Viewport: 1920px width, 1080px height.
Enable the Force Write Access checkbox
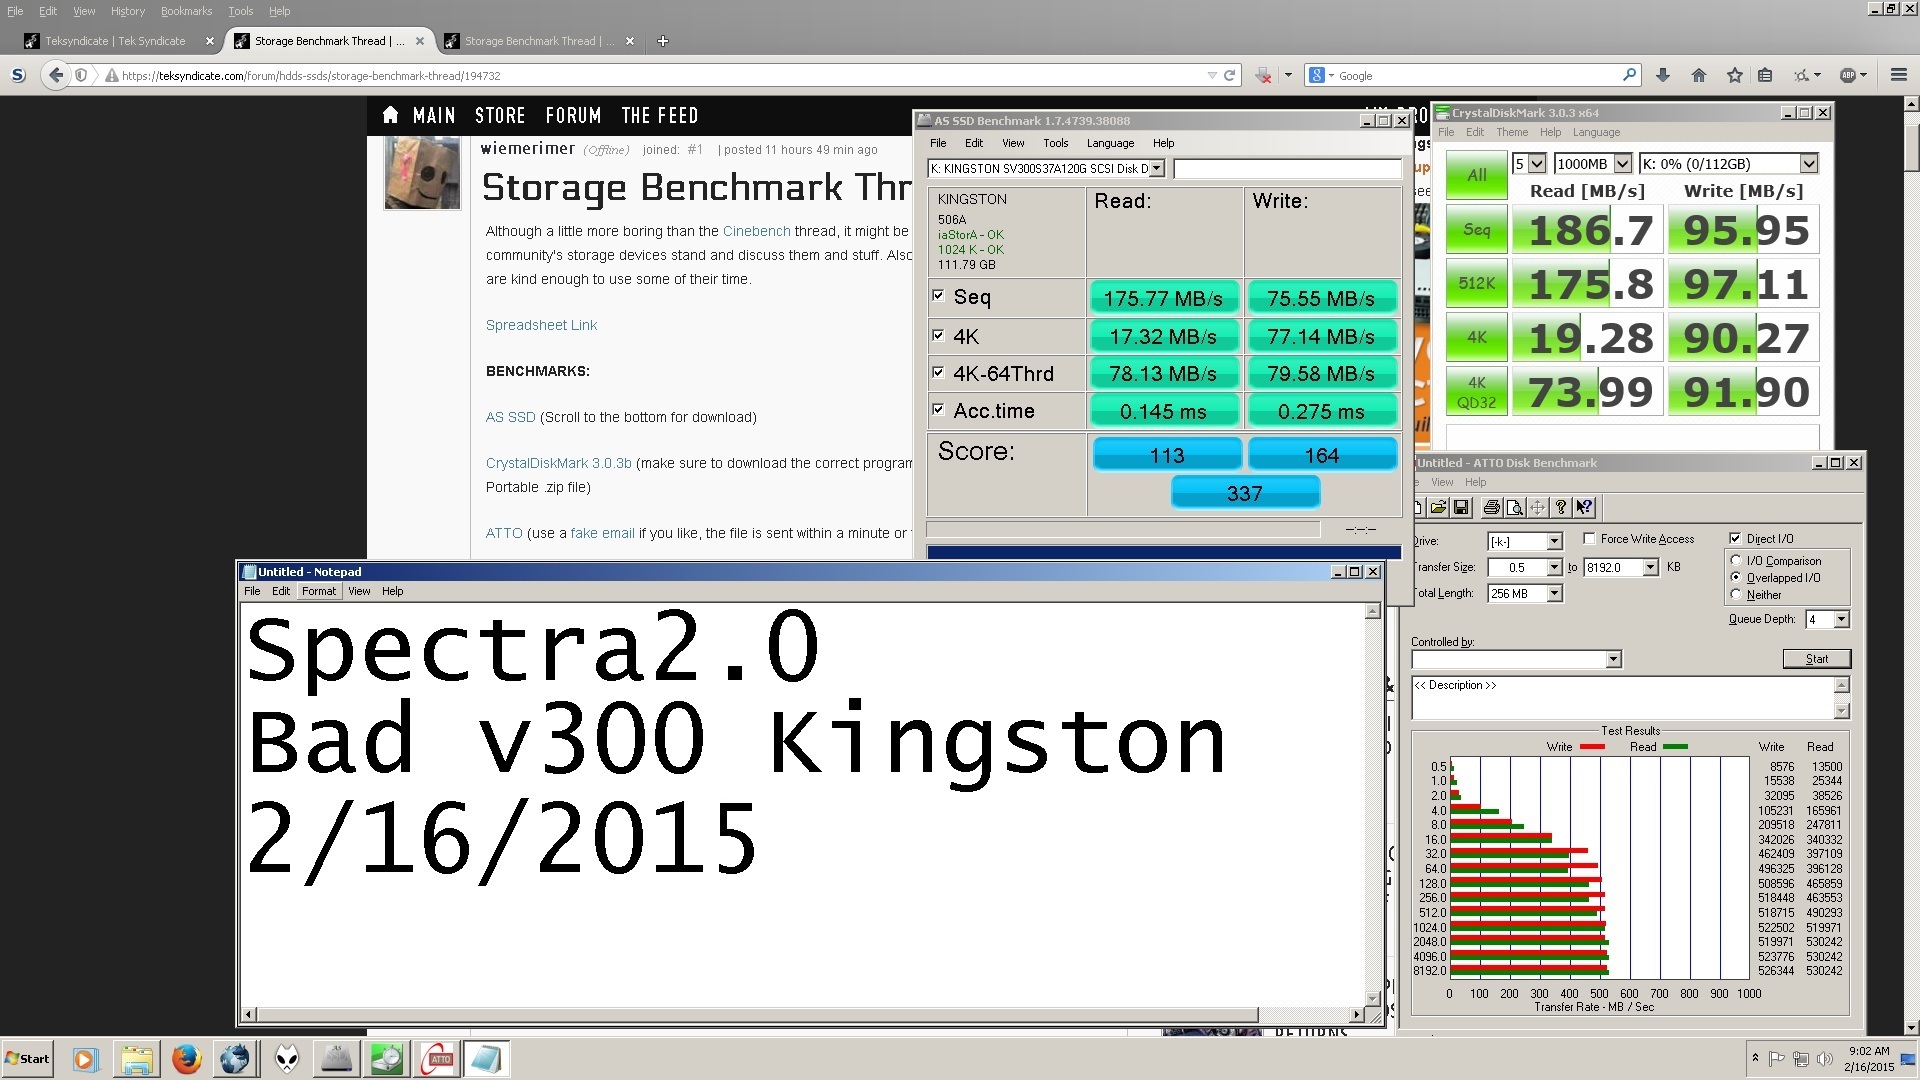[x=1589, y=539]
